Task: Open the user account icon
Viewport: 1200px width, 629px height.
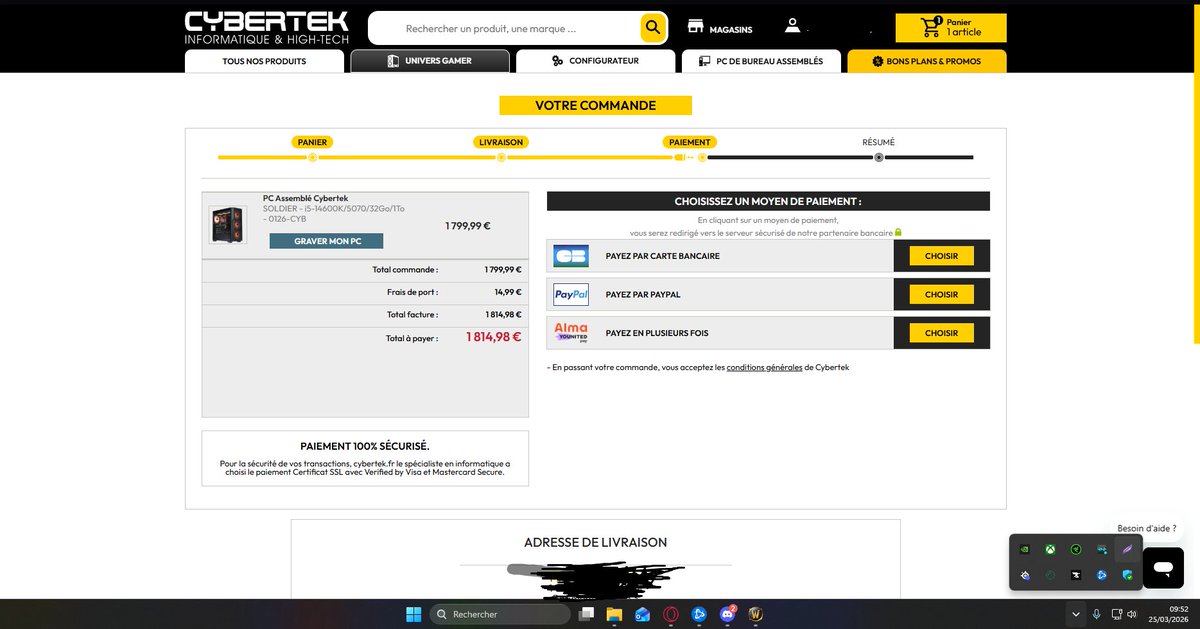Action: click(793, 26)
